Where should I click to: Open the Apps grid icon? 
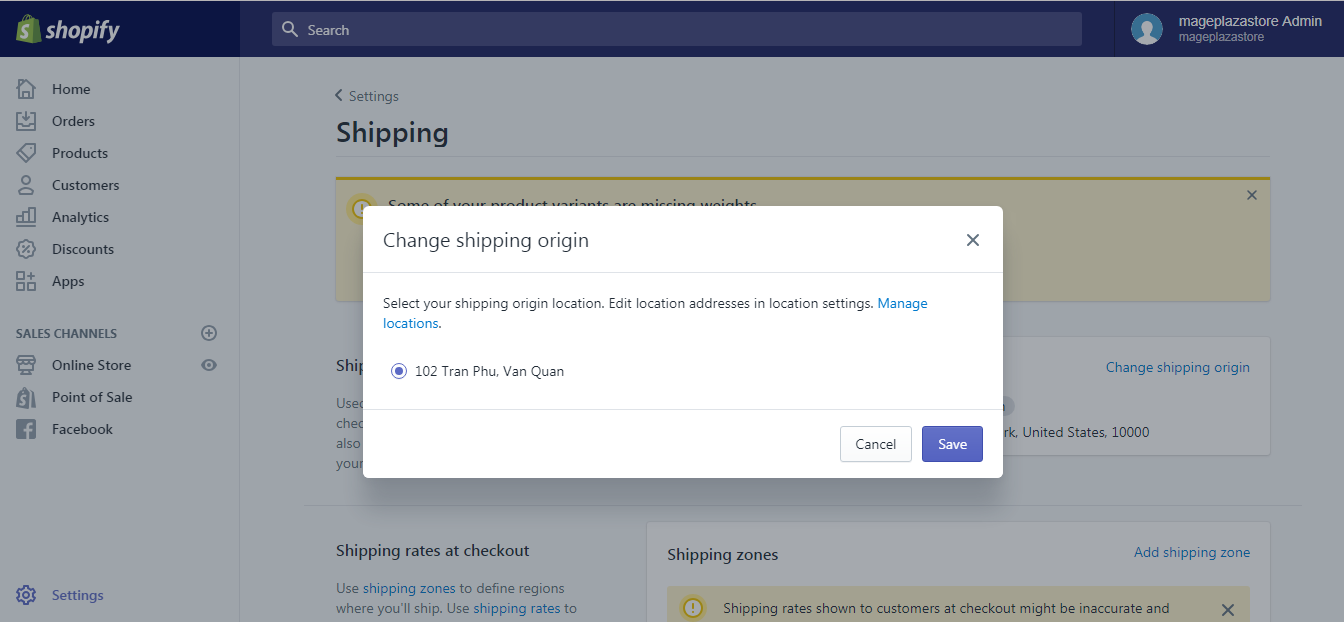26,281
